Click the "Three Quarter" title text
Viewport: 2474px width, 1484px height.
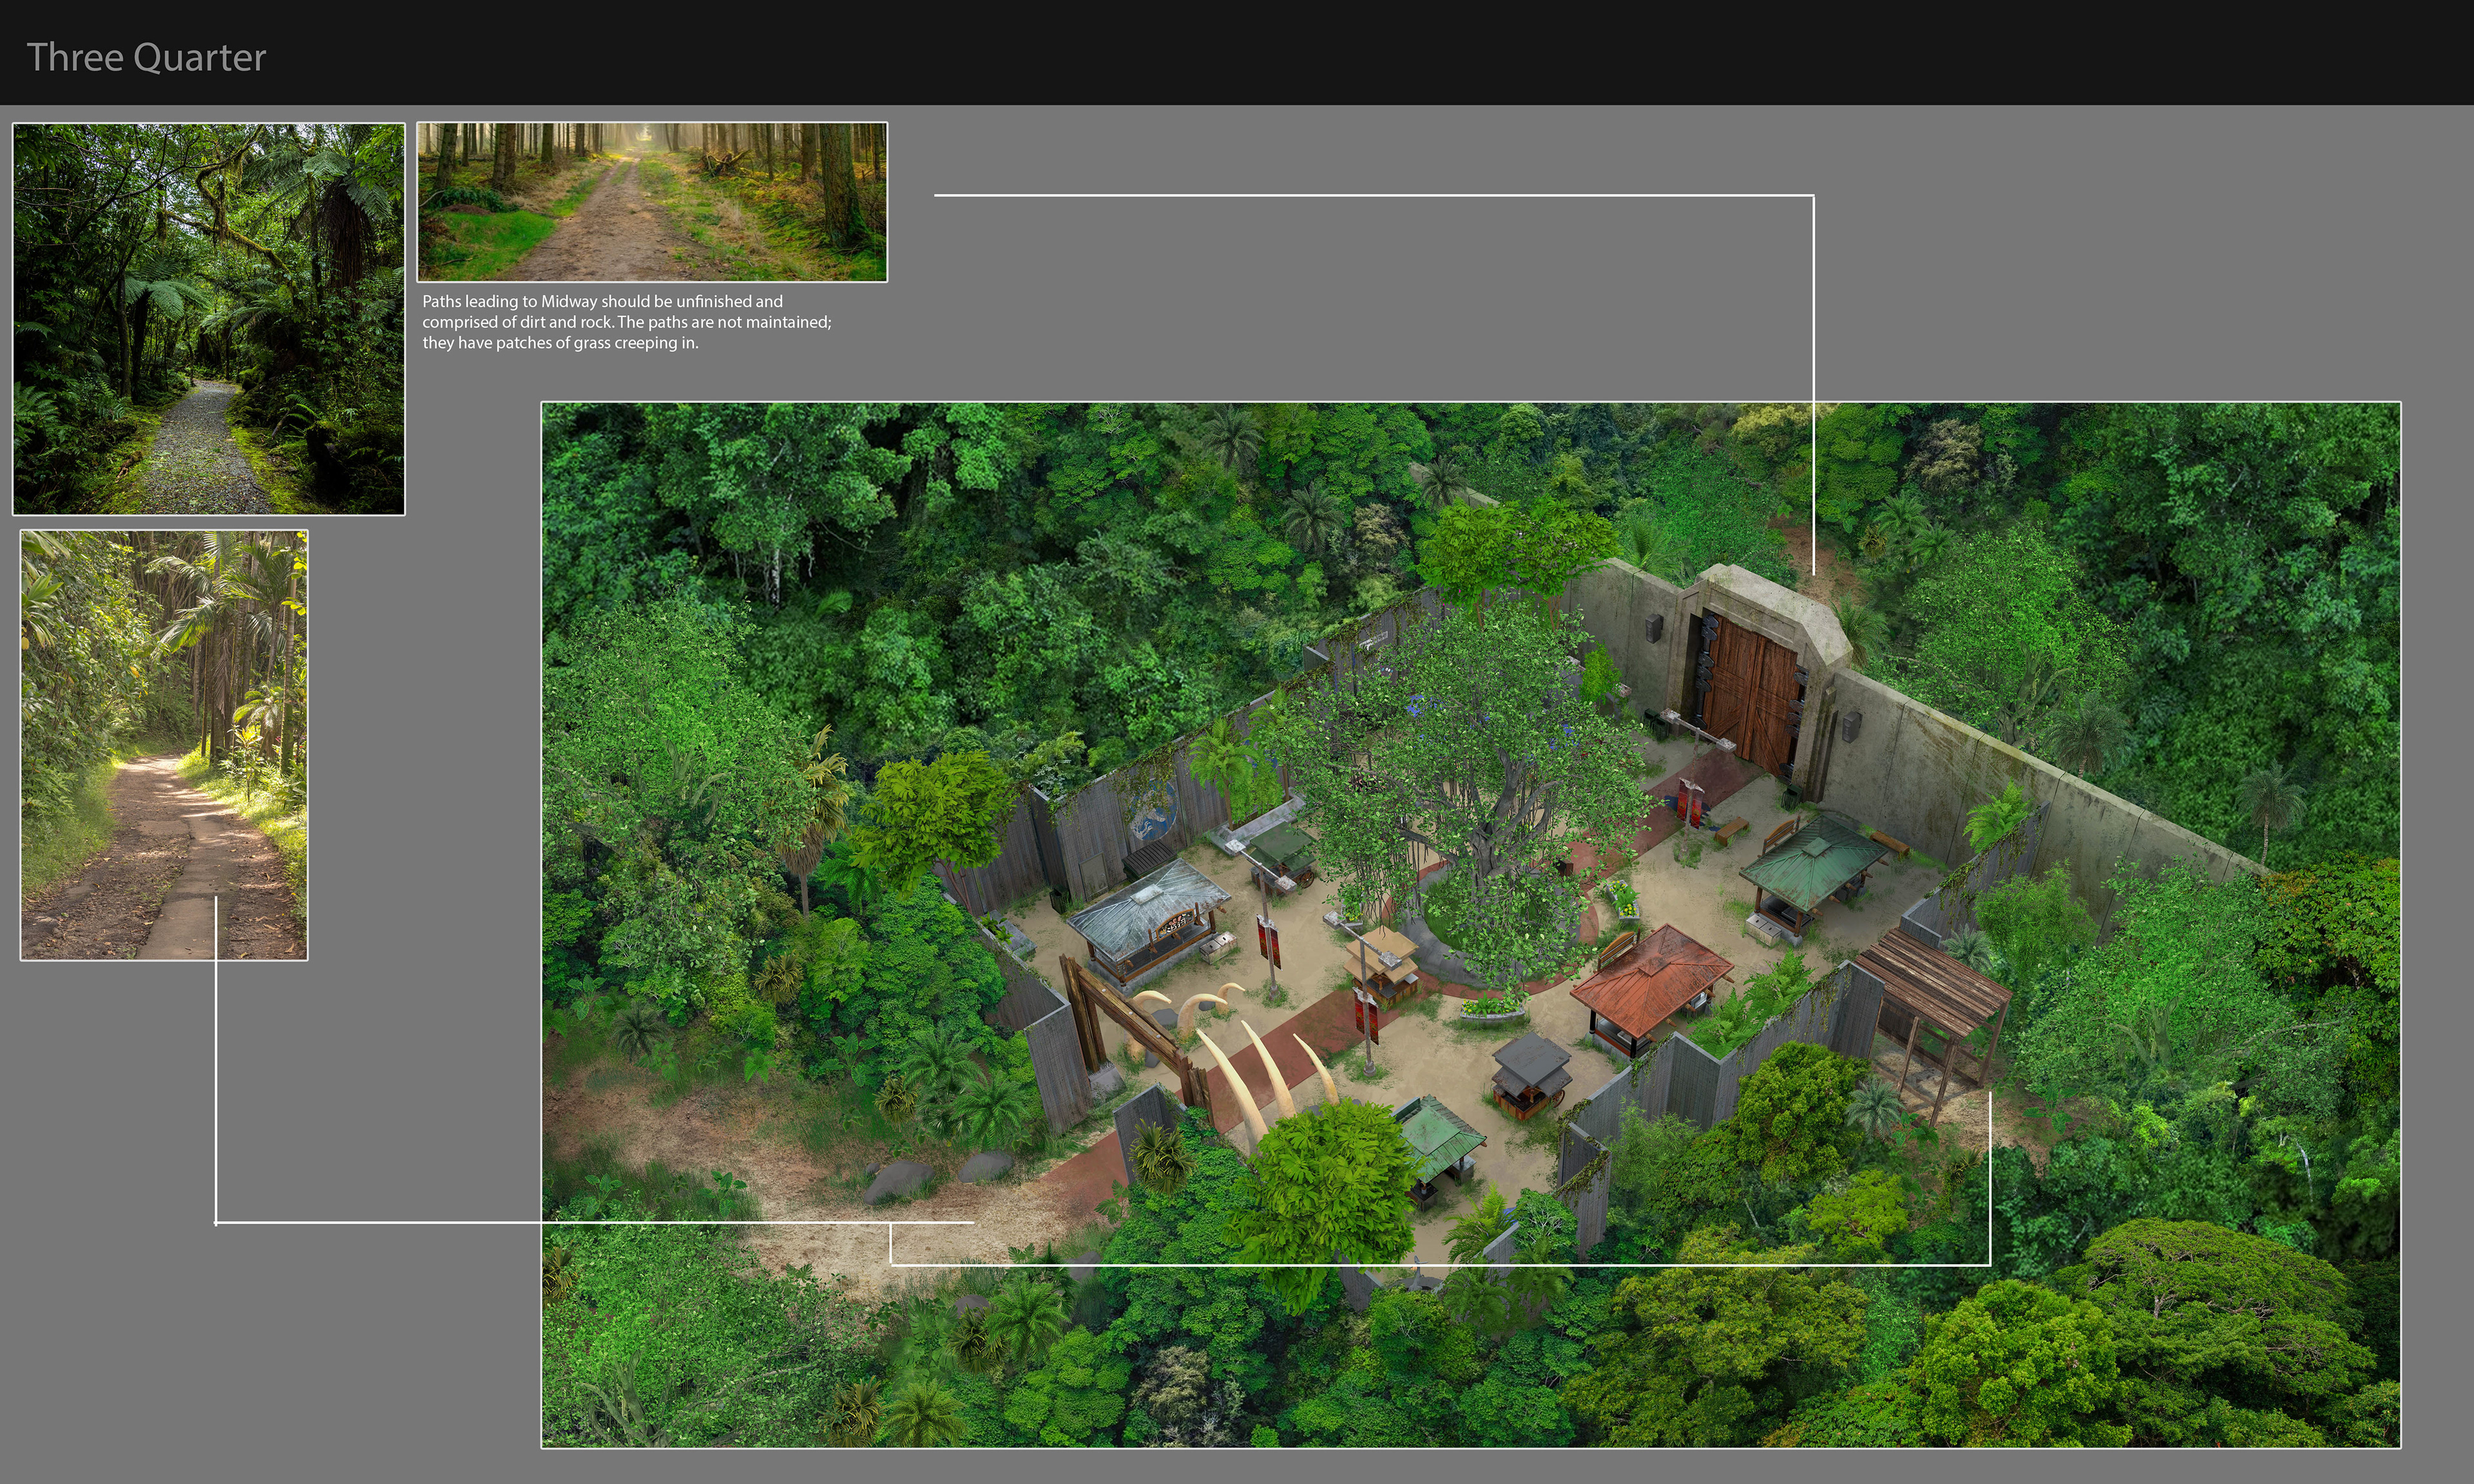[146, 58]
